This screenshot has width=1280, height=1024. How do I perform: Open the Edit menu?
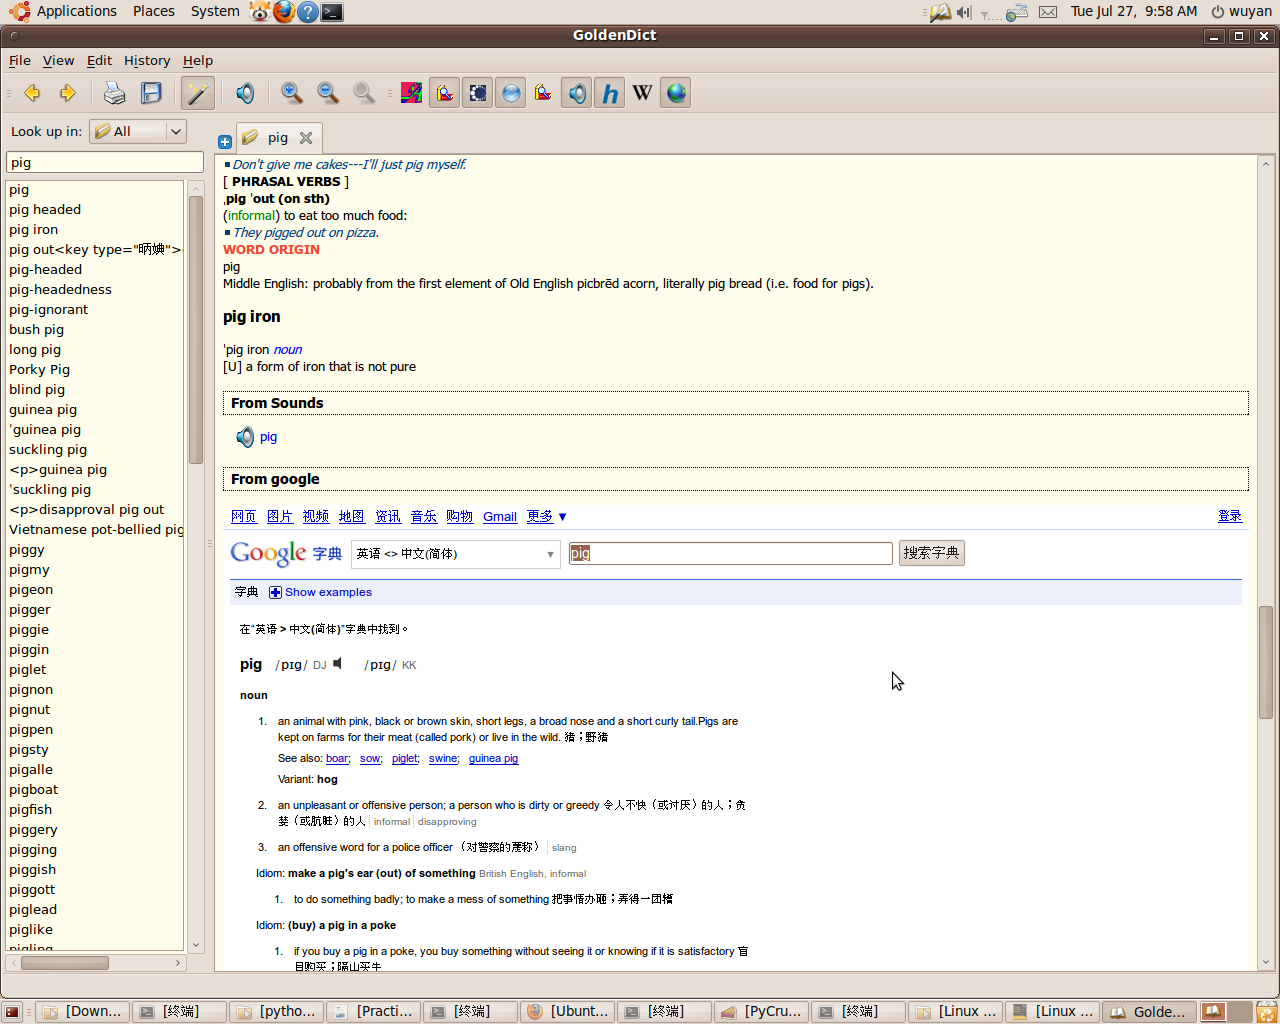click(99, 60)
